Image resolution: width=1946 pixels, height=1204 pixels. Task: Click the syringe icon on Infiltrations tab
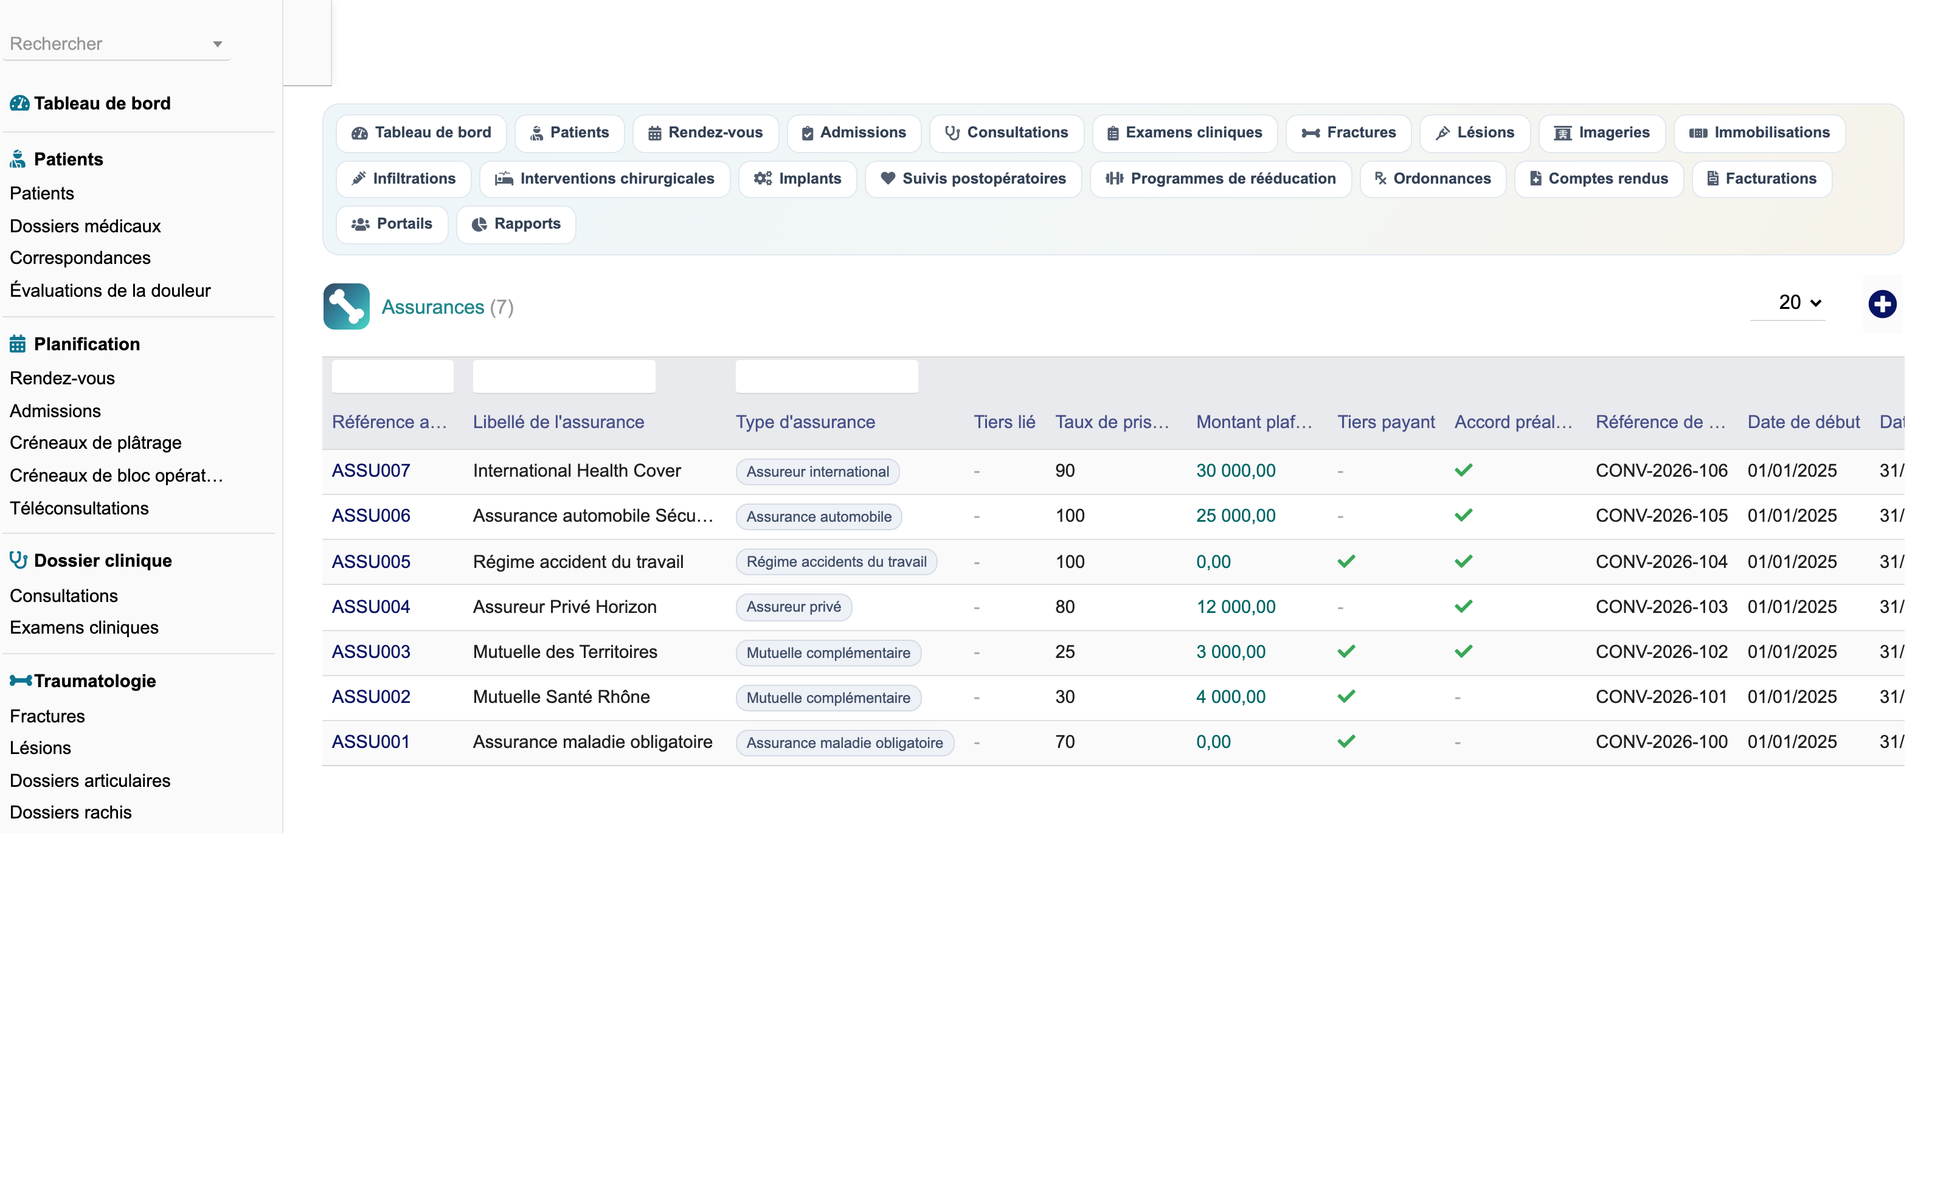click(x=359, y=179)
